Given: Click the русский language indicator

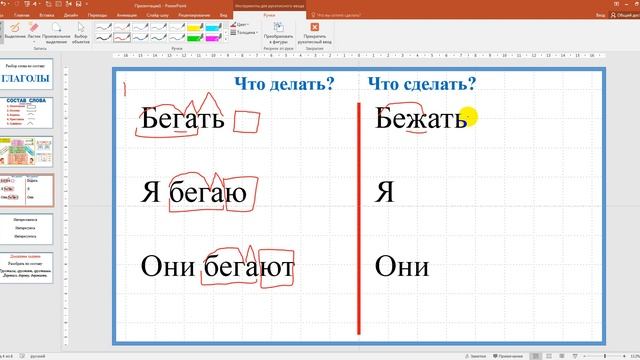Looking at the screenshot, I should coord(38,356).
